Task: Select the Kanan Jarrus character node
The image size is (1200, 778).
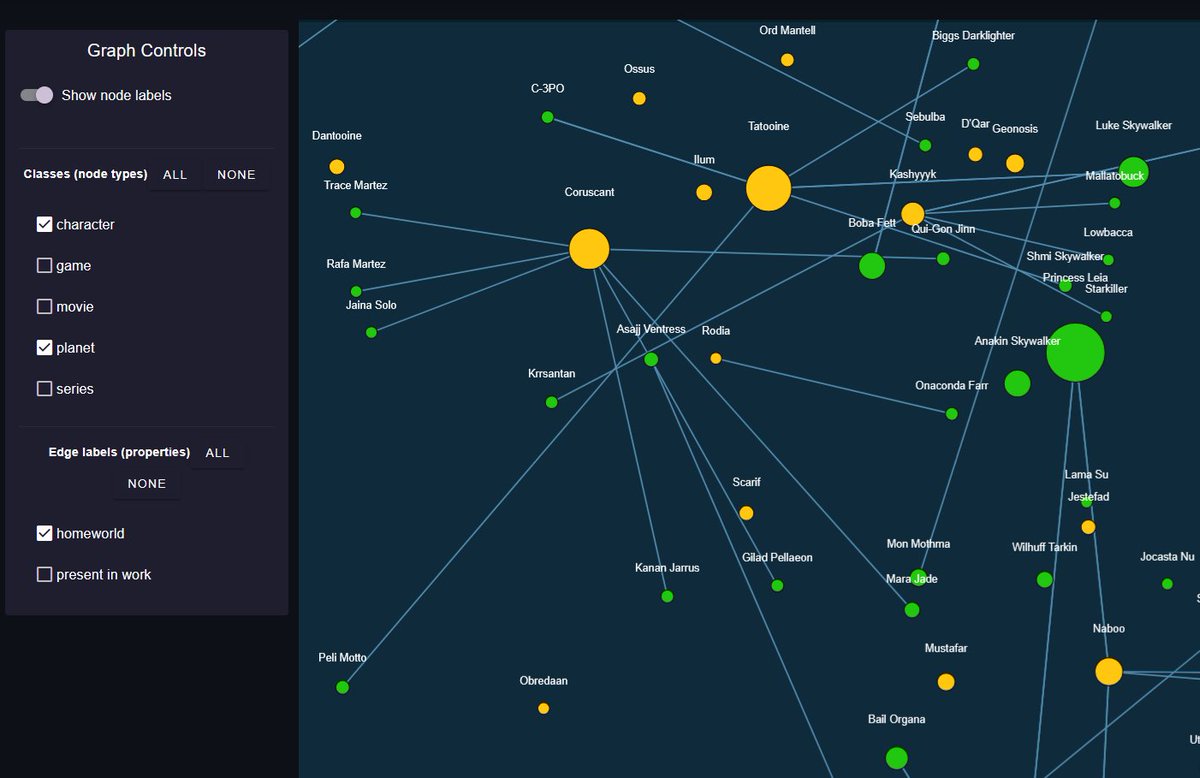Action: [667, 596]
